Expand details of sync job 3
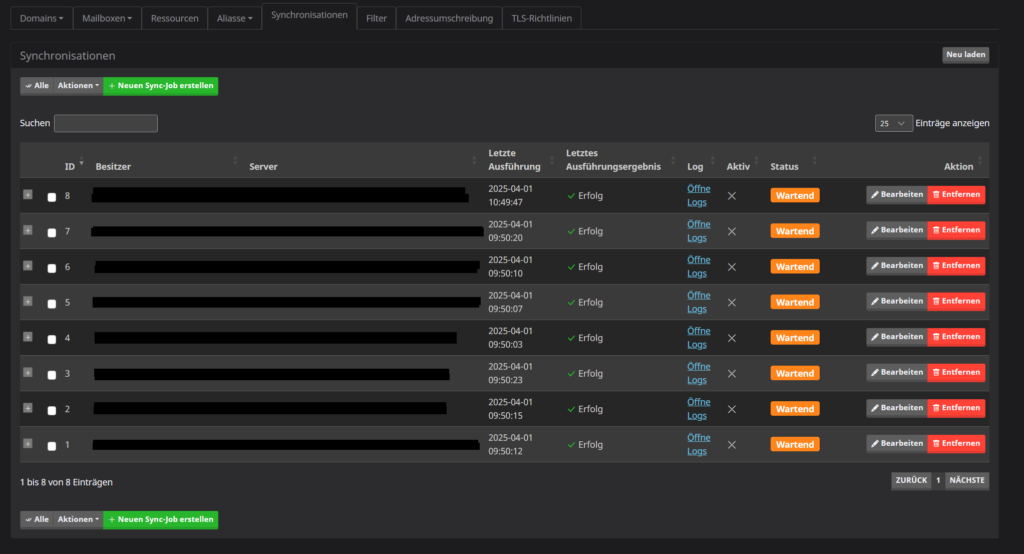 (27, 372)
